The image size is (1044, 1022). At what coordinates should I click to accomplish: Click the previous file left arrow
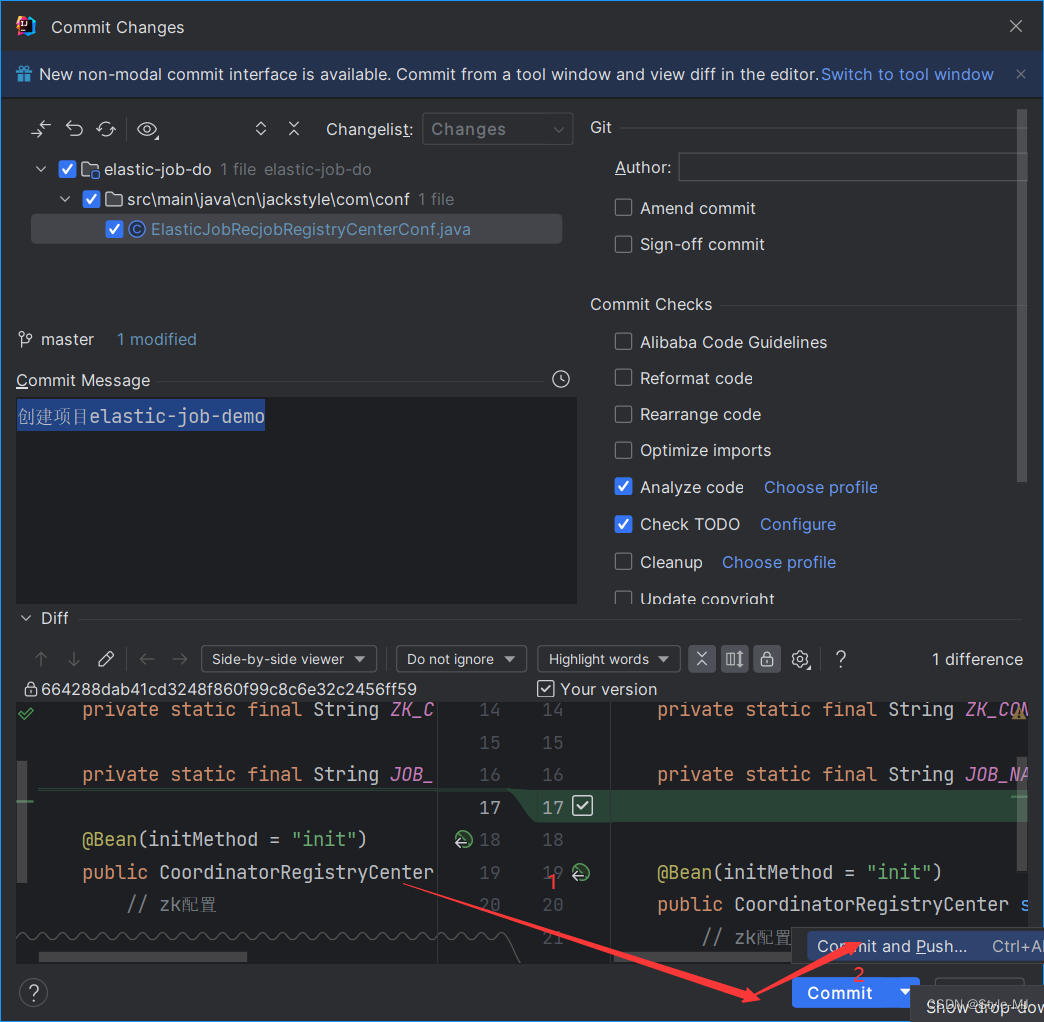coord(146,659)
